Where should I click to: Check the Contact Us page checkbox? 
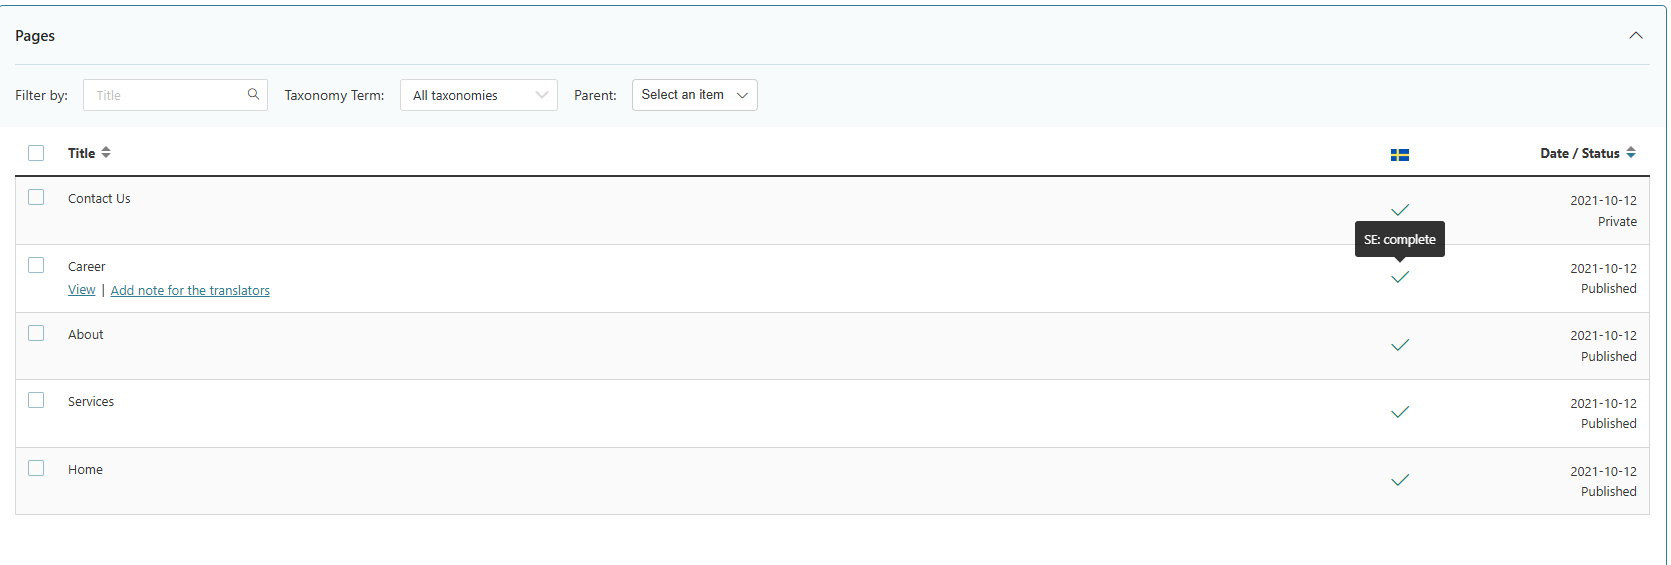[36, 197]
